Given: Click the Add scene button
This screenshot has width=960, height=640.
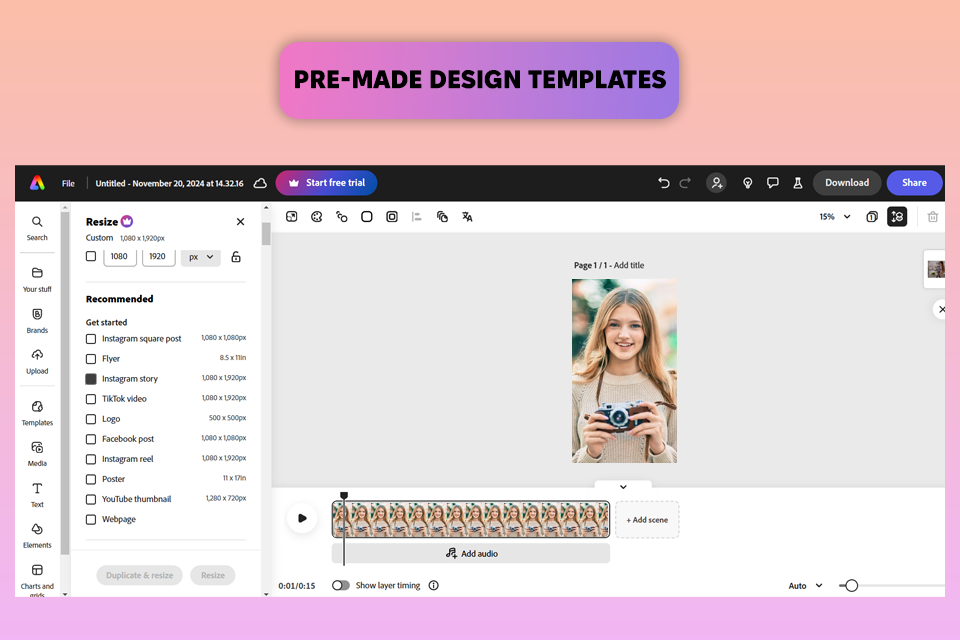Looking at the screenshot, I should click(x=647, y=519).
